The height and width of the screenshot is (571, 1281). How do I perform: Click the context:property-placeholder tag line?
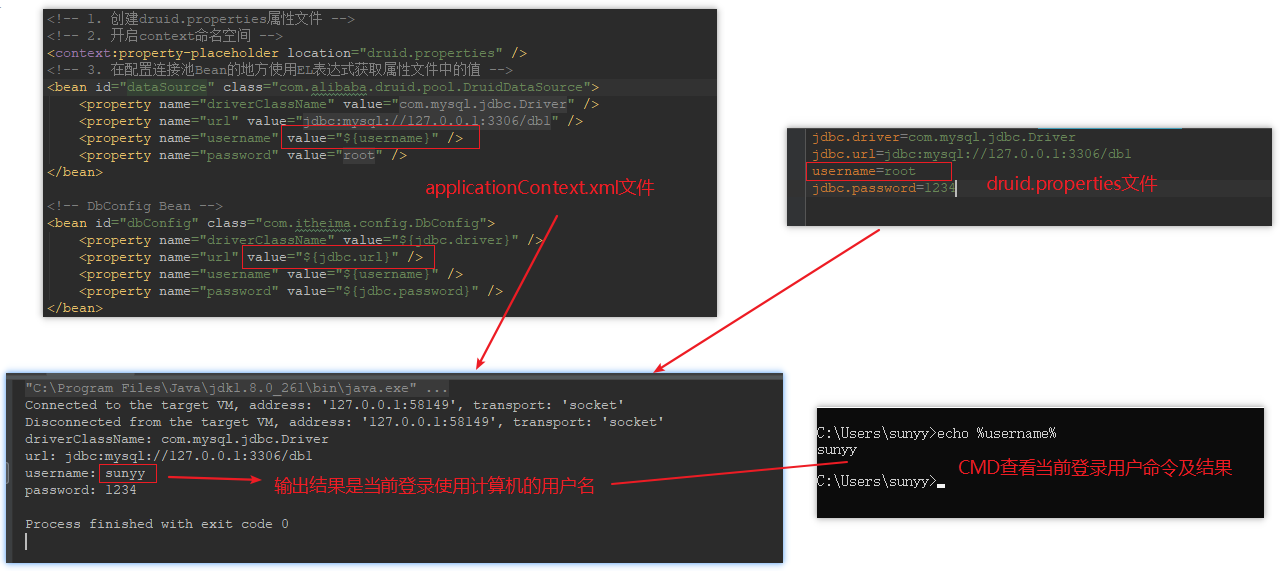pos(286,53)
